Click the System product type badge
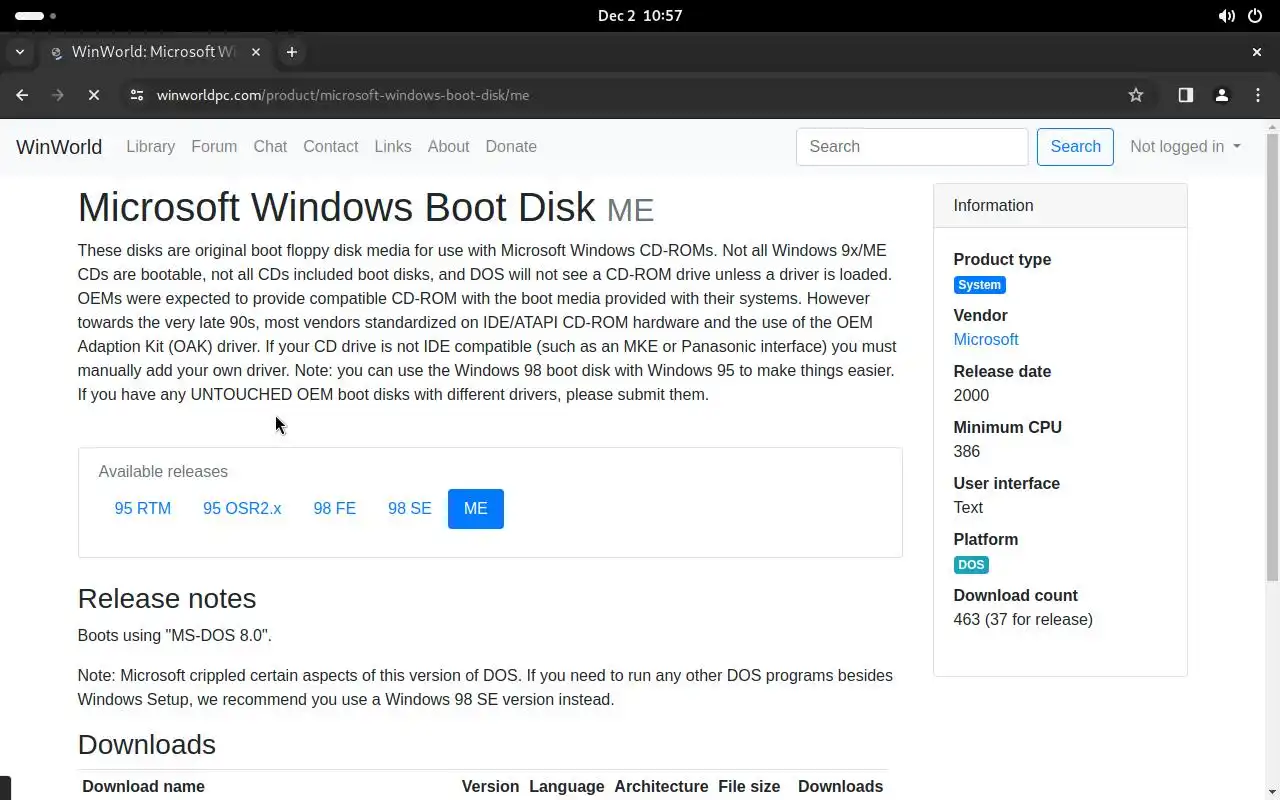Viewport: 1280px width, 800px height. (980, 285)
